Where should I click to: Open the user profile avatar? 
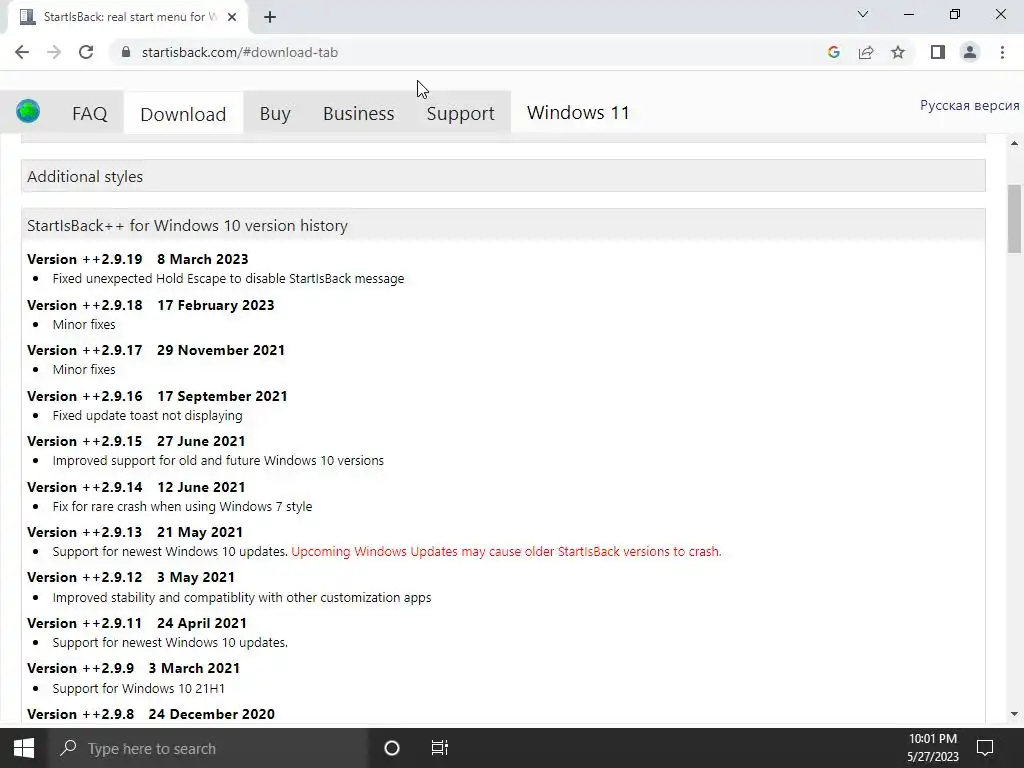[x=970, y=52]
